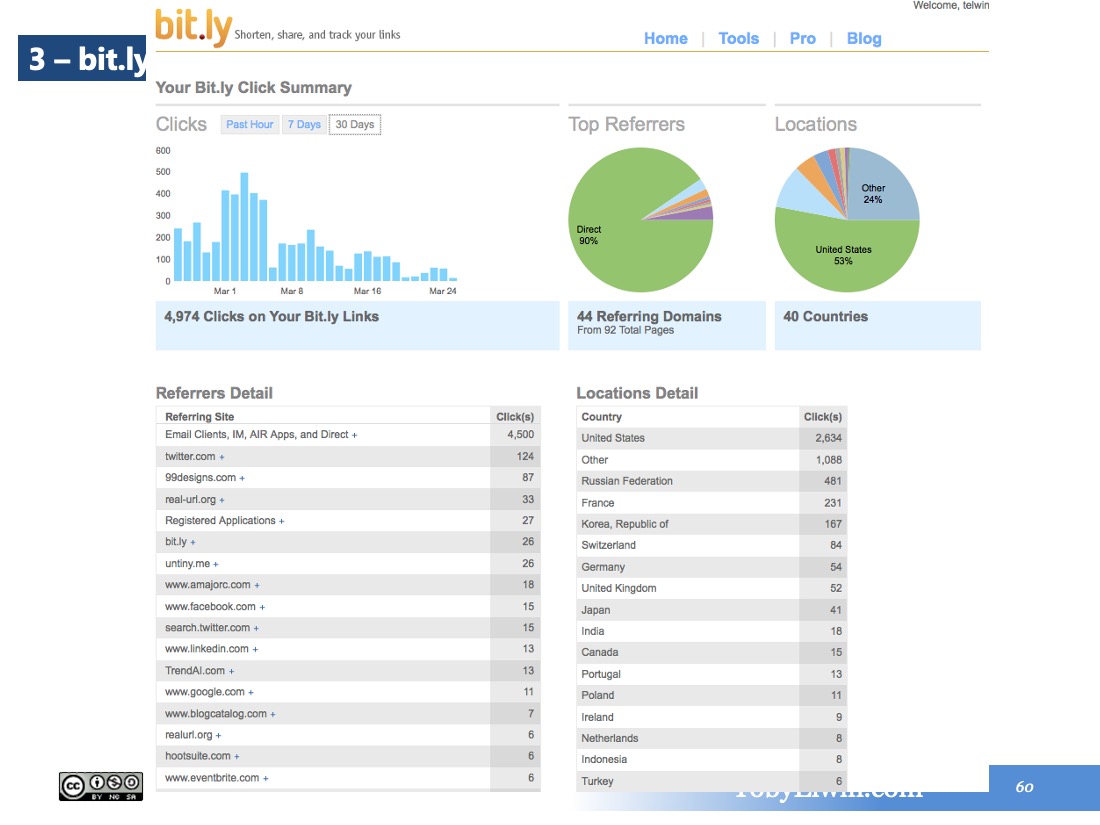Click the Referring Site column header
This screenshot has height=825, width=1100.
point(199,417)
